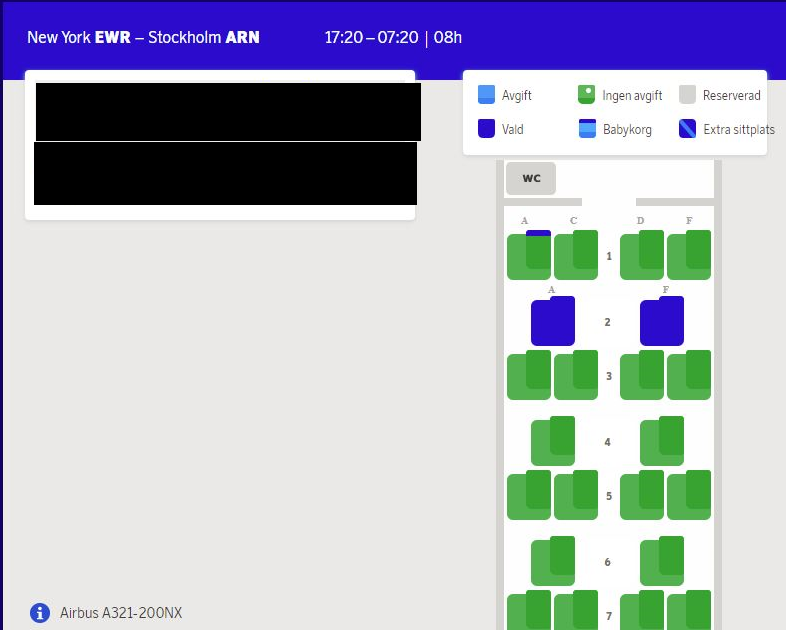Select seat 3F by the window
Image resolution: width=786 pixels, height=630 pixels.
[x=689, y=376]
